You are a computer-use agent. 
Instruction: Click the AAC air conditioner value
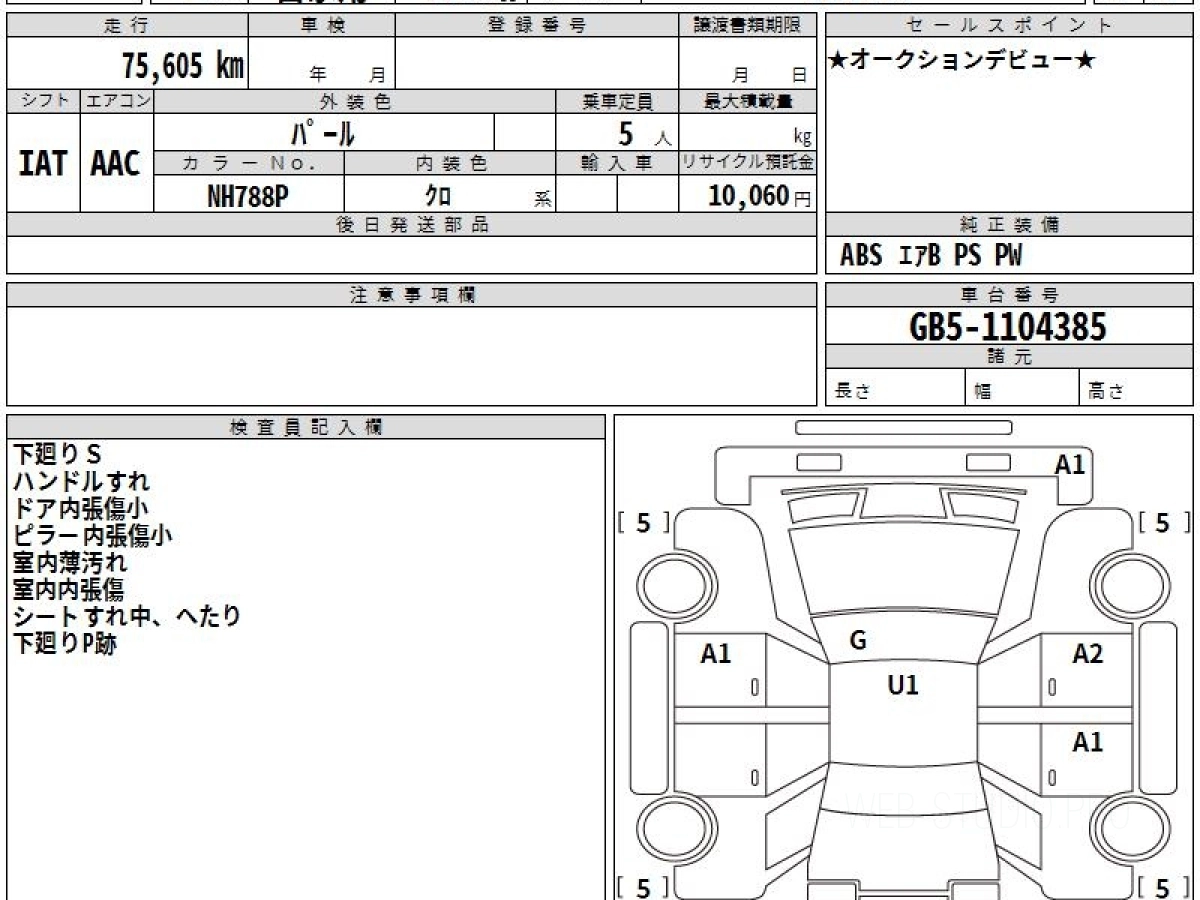(x=116, y=163)
